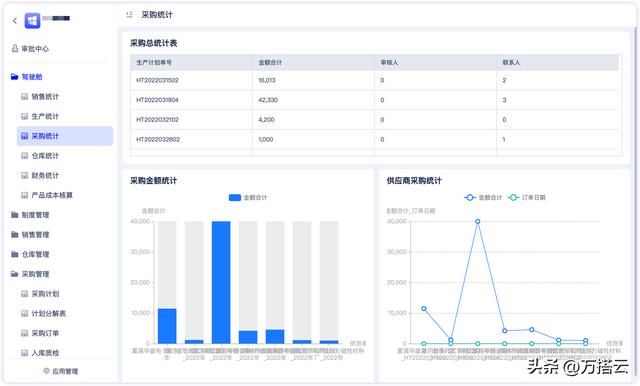Click the first blue bar in 采购金额统计
This screenshot has height=386, width=640.
(167, 326)
